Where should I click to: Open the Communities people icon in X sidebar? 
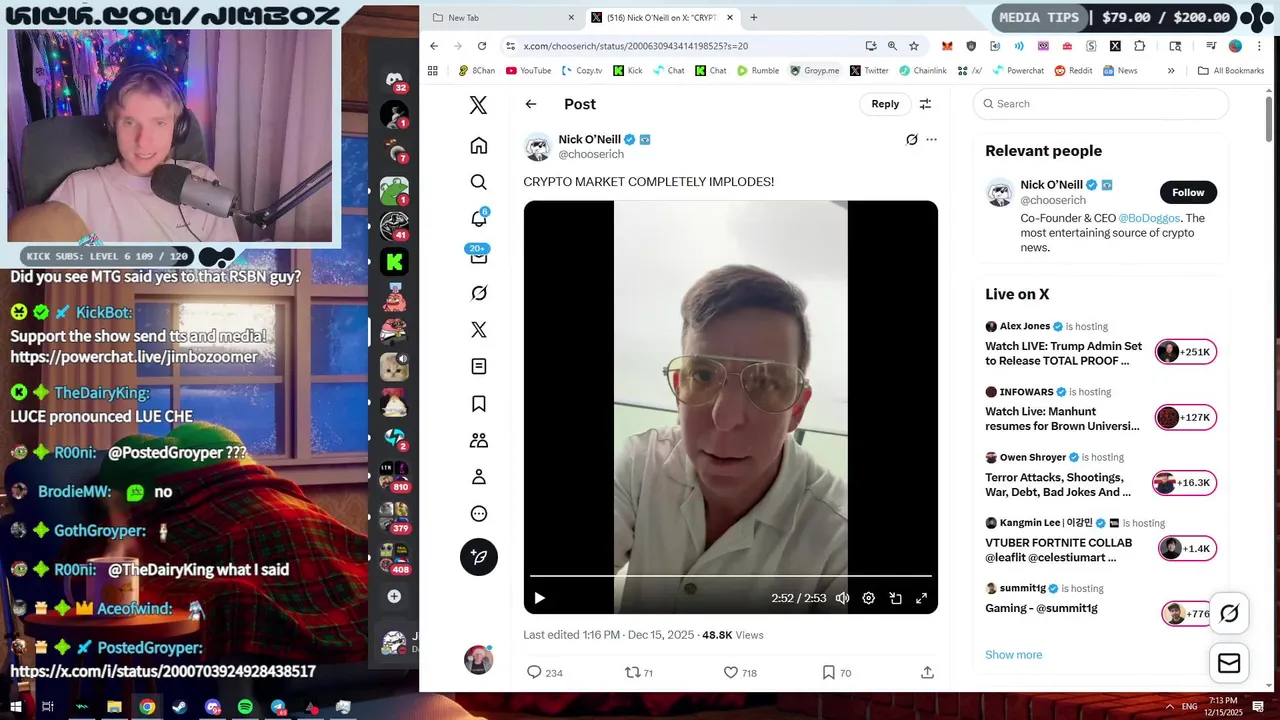(479, 440)
